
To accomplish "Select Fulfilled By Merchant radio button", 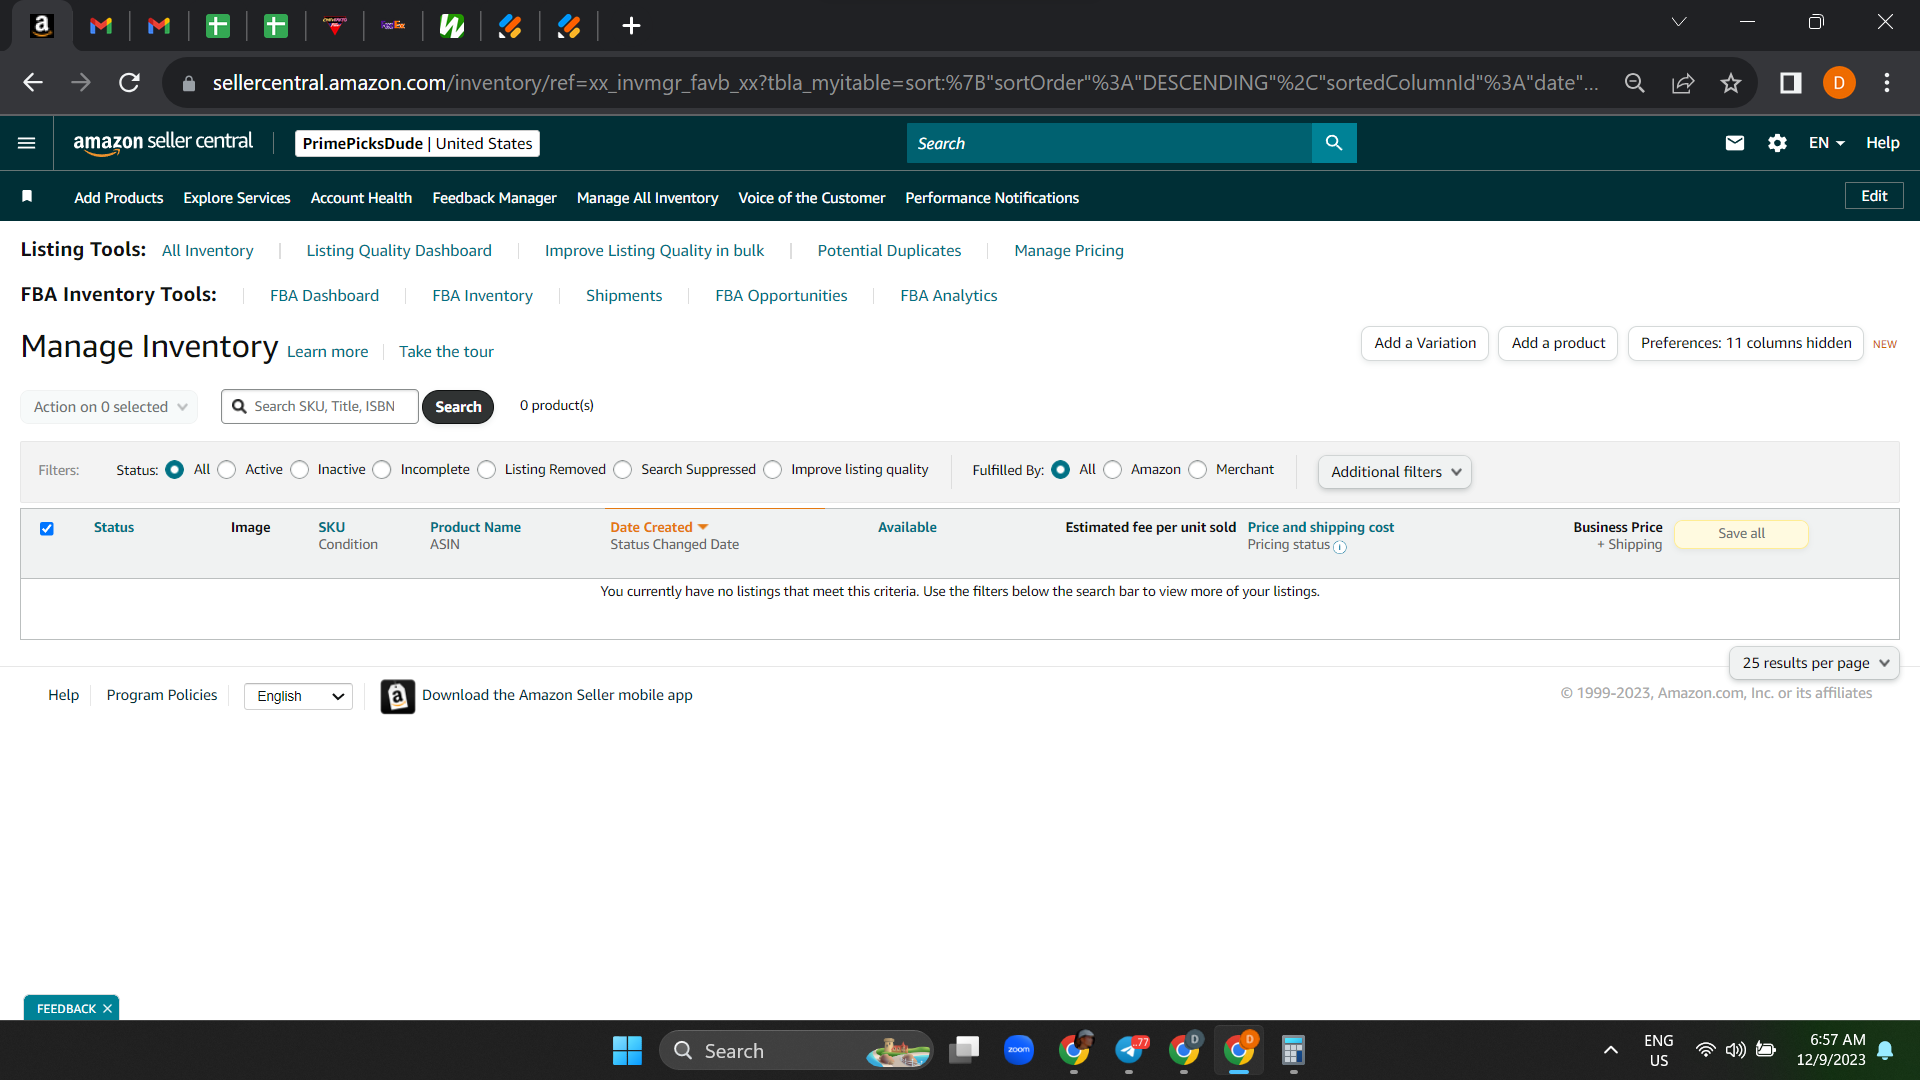I will (x=1198, y=470).
